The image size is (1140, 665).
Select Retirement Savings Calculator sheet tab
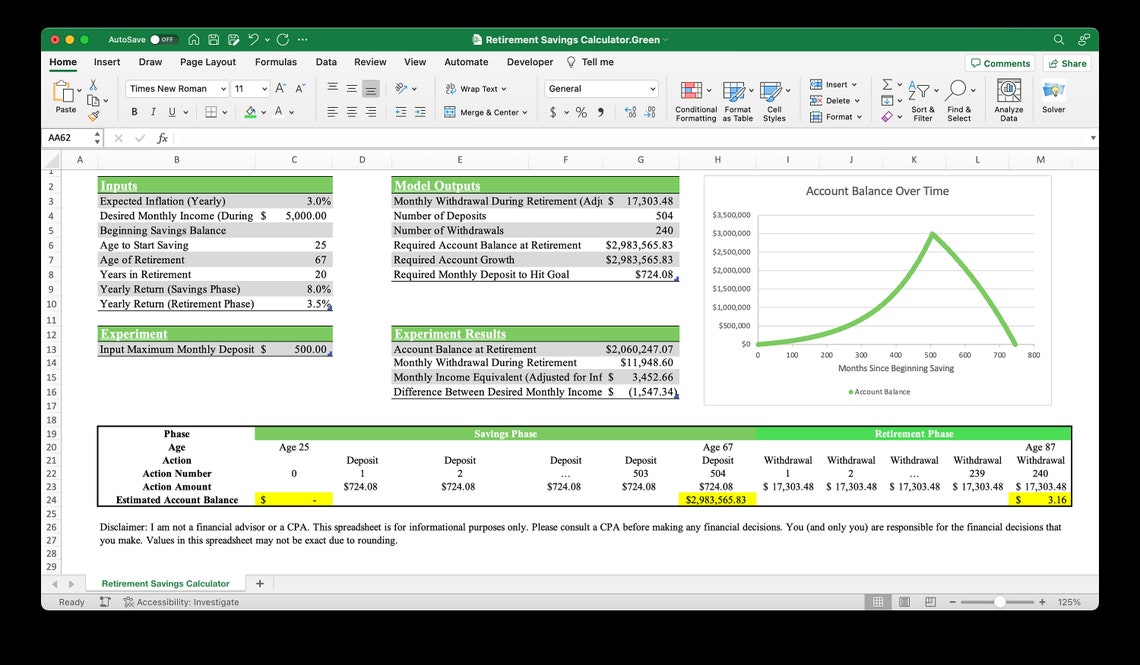(165, 584)
